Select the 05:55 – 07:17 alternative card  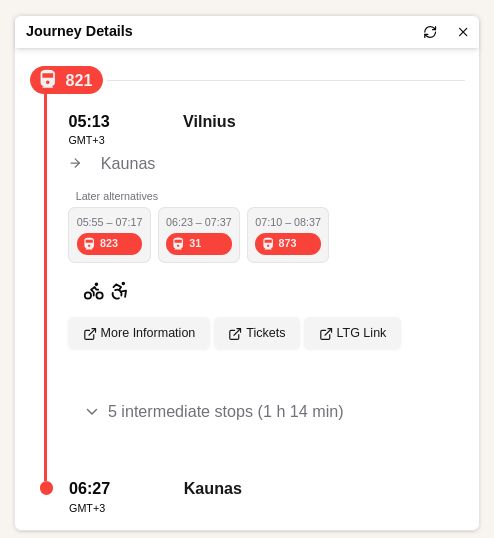(x=109, y=235)
